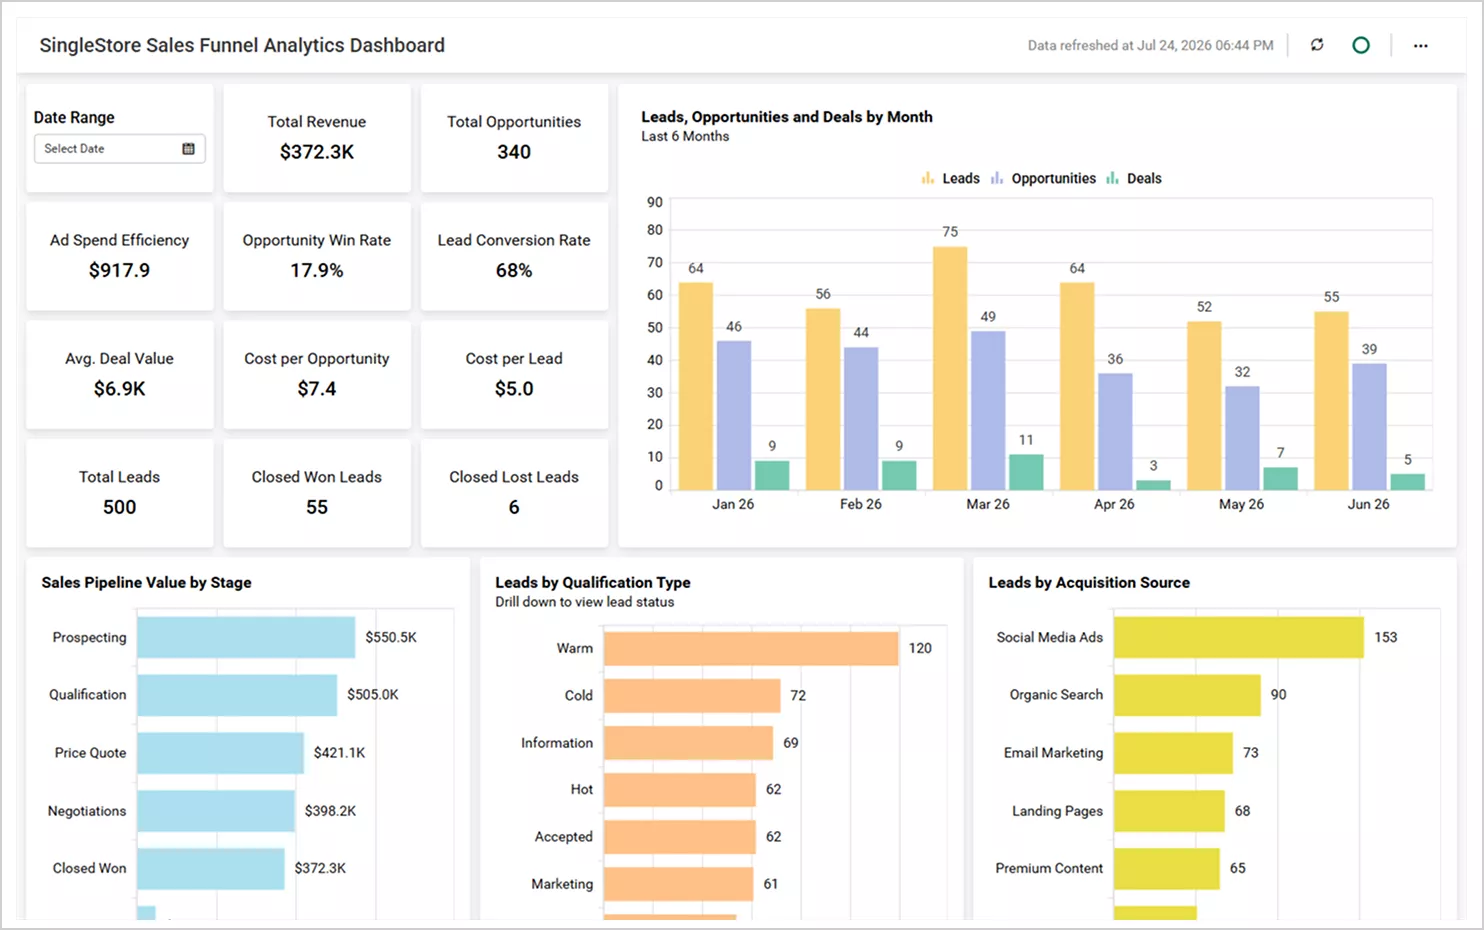Toggle the Leads legend entry

click(x=950, y=179)
